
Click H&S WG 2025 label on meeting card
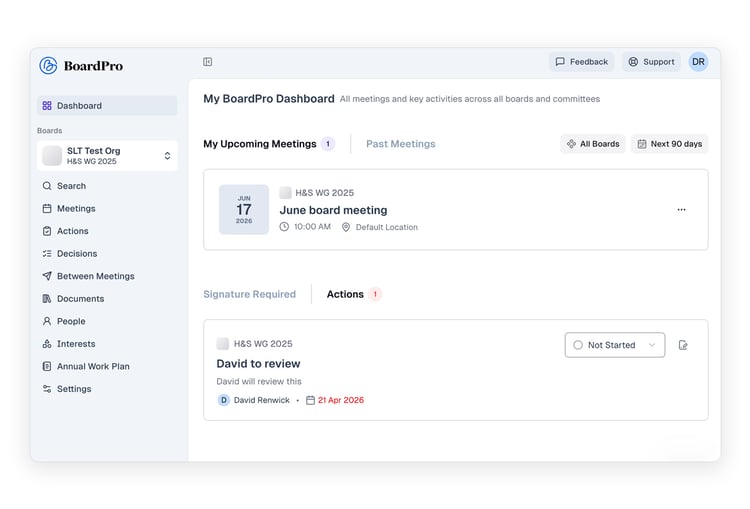[325, 193]
